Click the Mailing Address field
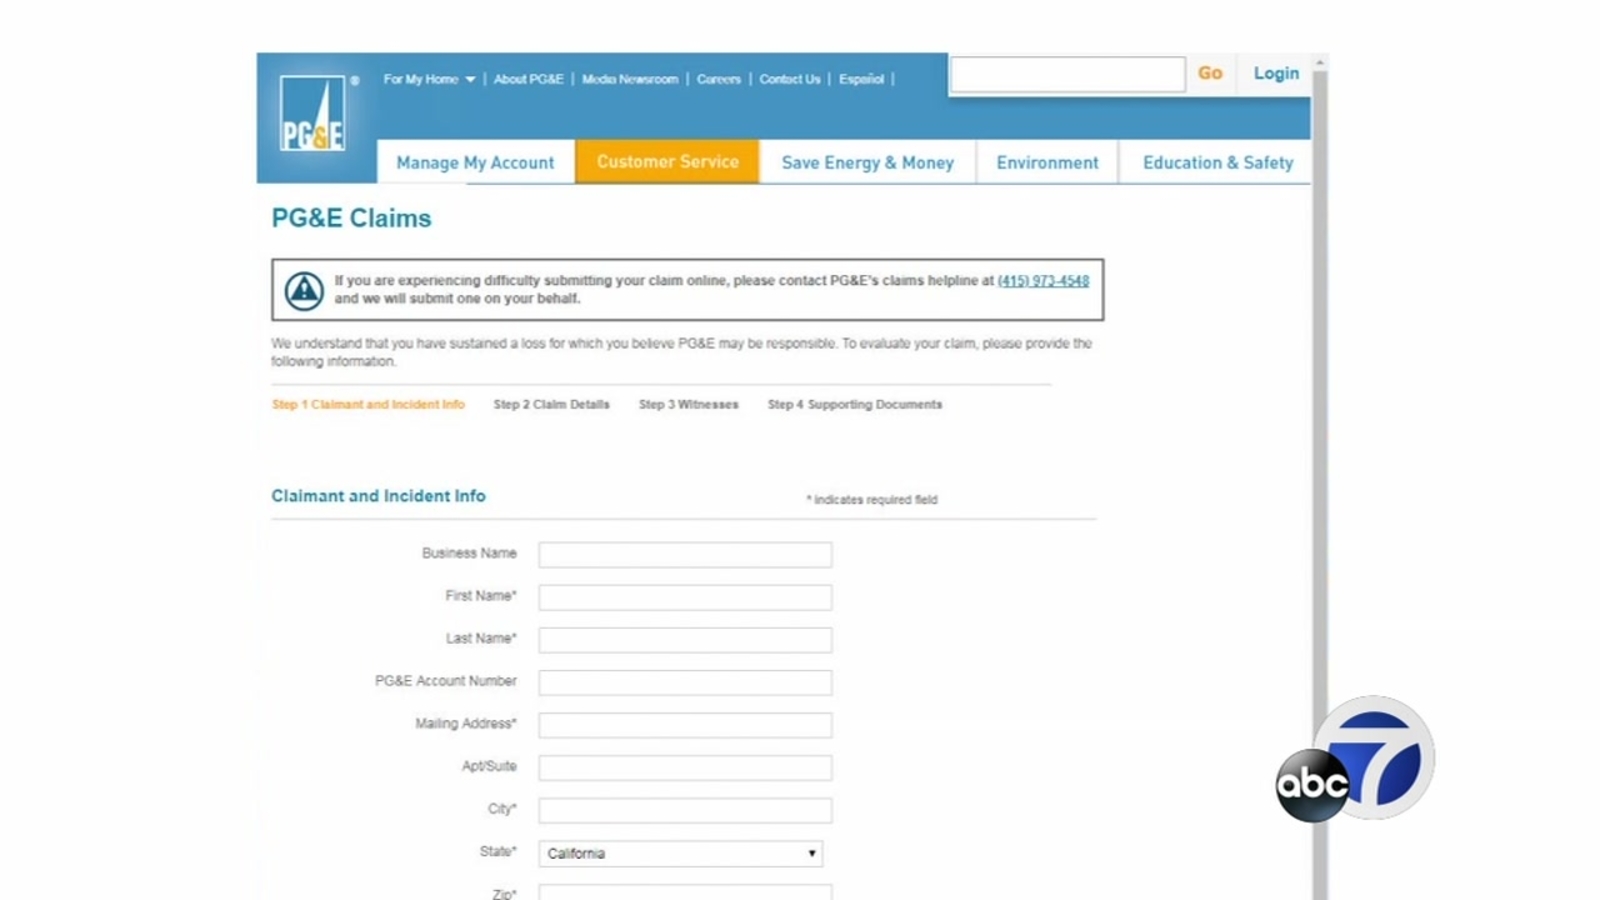The image size is (1600, 900). pyautogui.click(x=685, y=725)
